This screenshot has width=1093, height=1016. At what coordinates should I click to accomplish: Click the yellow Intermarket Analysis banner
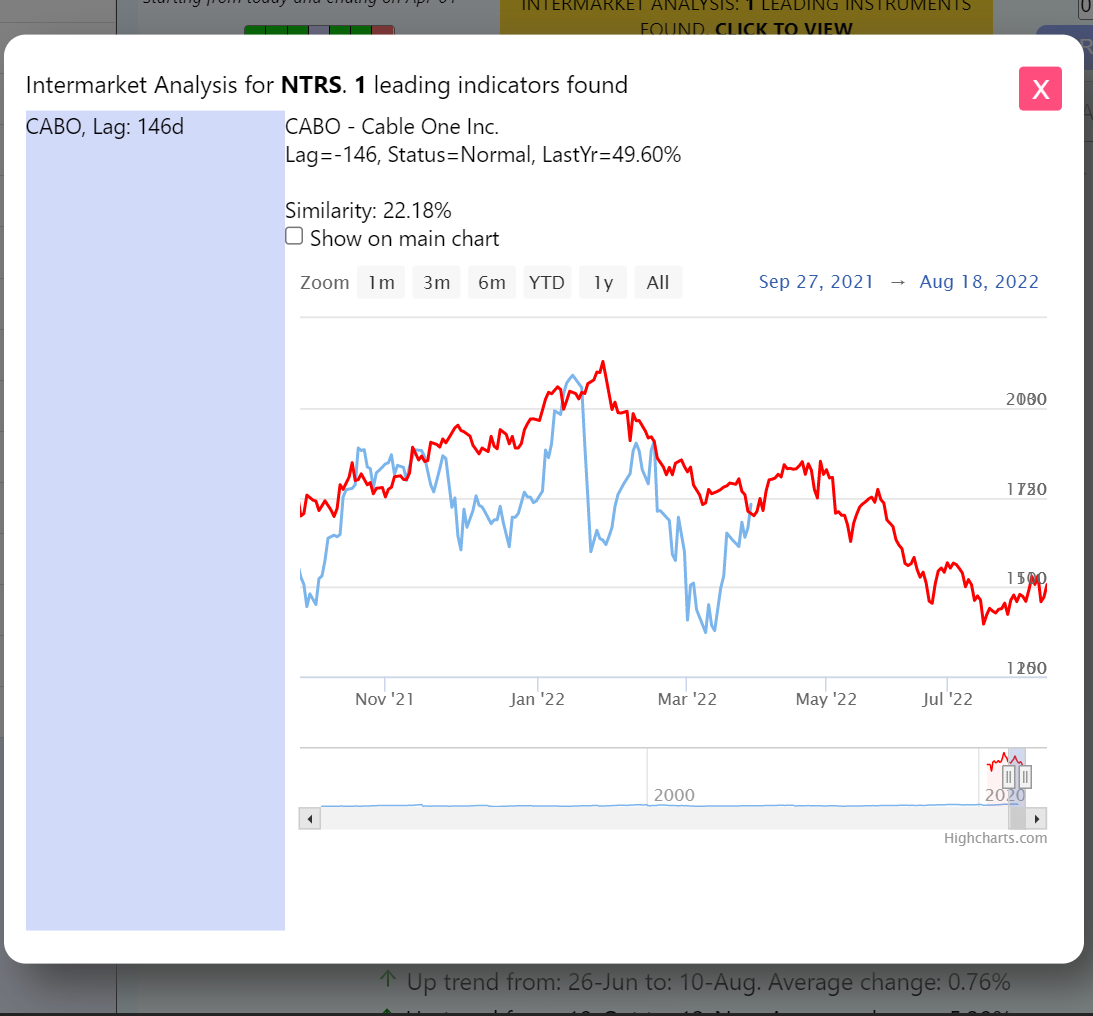pos(746,16)
